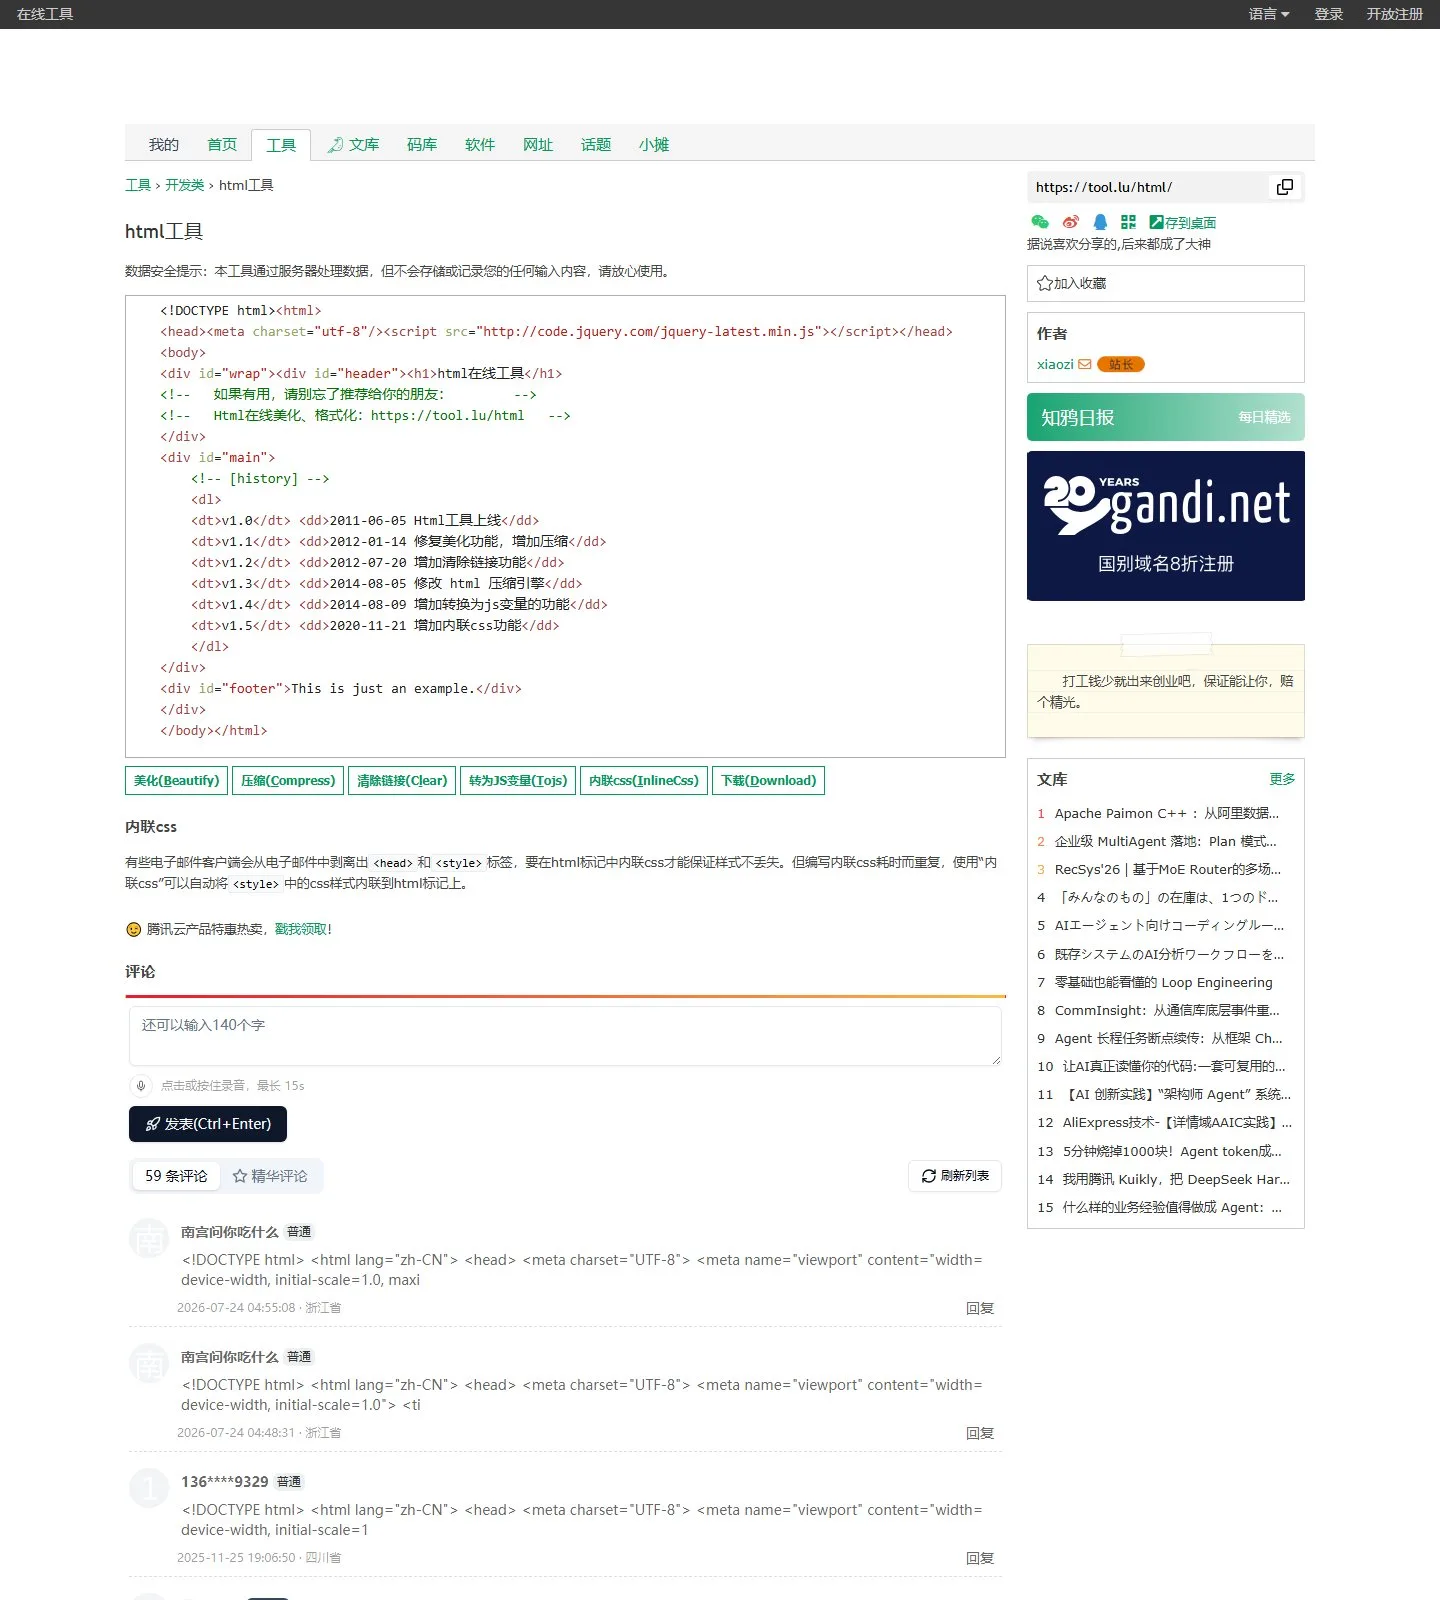Viewport: 1440px width, 1600px height.
Task: Share via the QQ penguin icon
Action: click(x=1100, y=222)
